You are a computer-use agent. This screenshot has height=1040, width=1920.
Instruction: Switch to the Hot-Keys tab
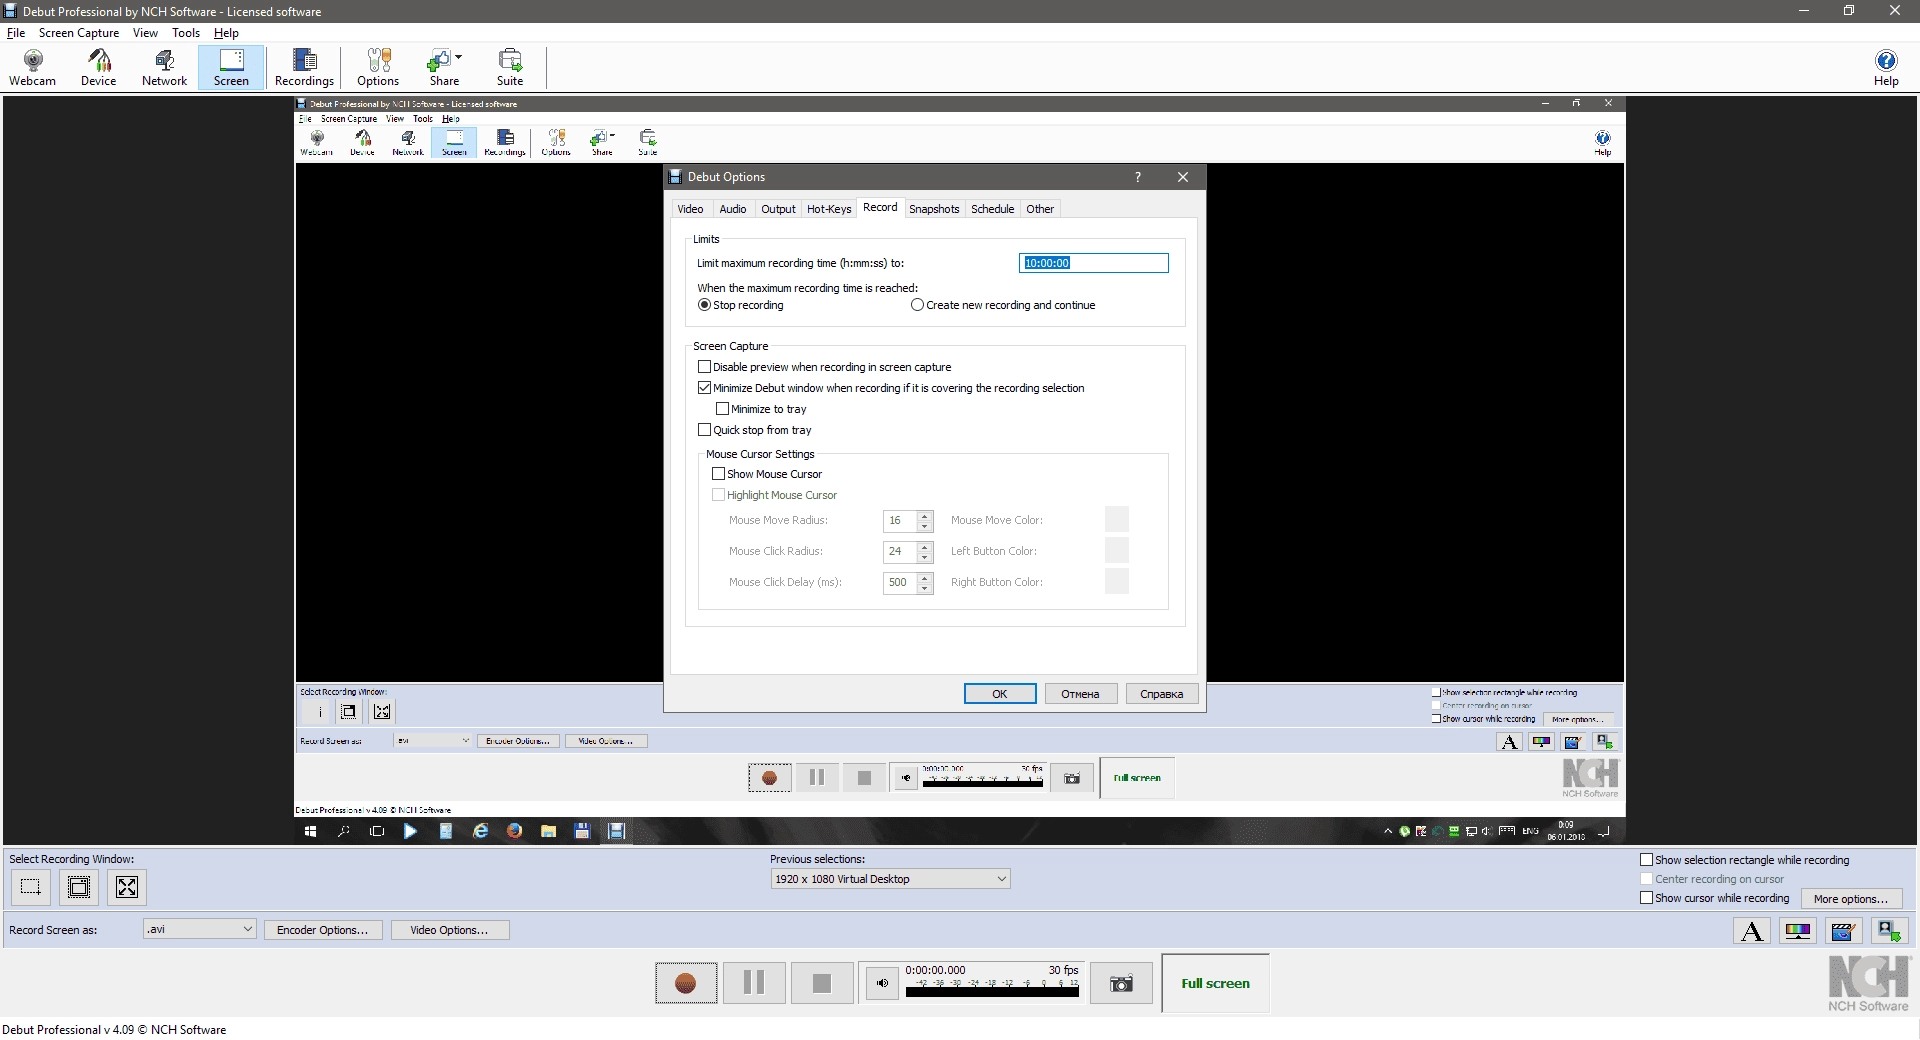pos(829,209)
